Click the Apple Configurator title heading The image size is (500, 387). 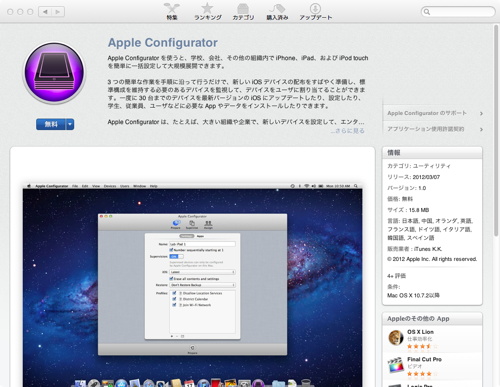point(163,43)
